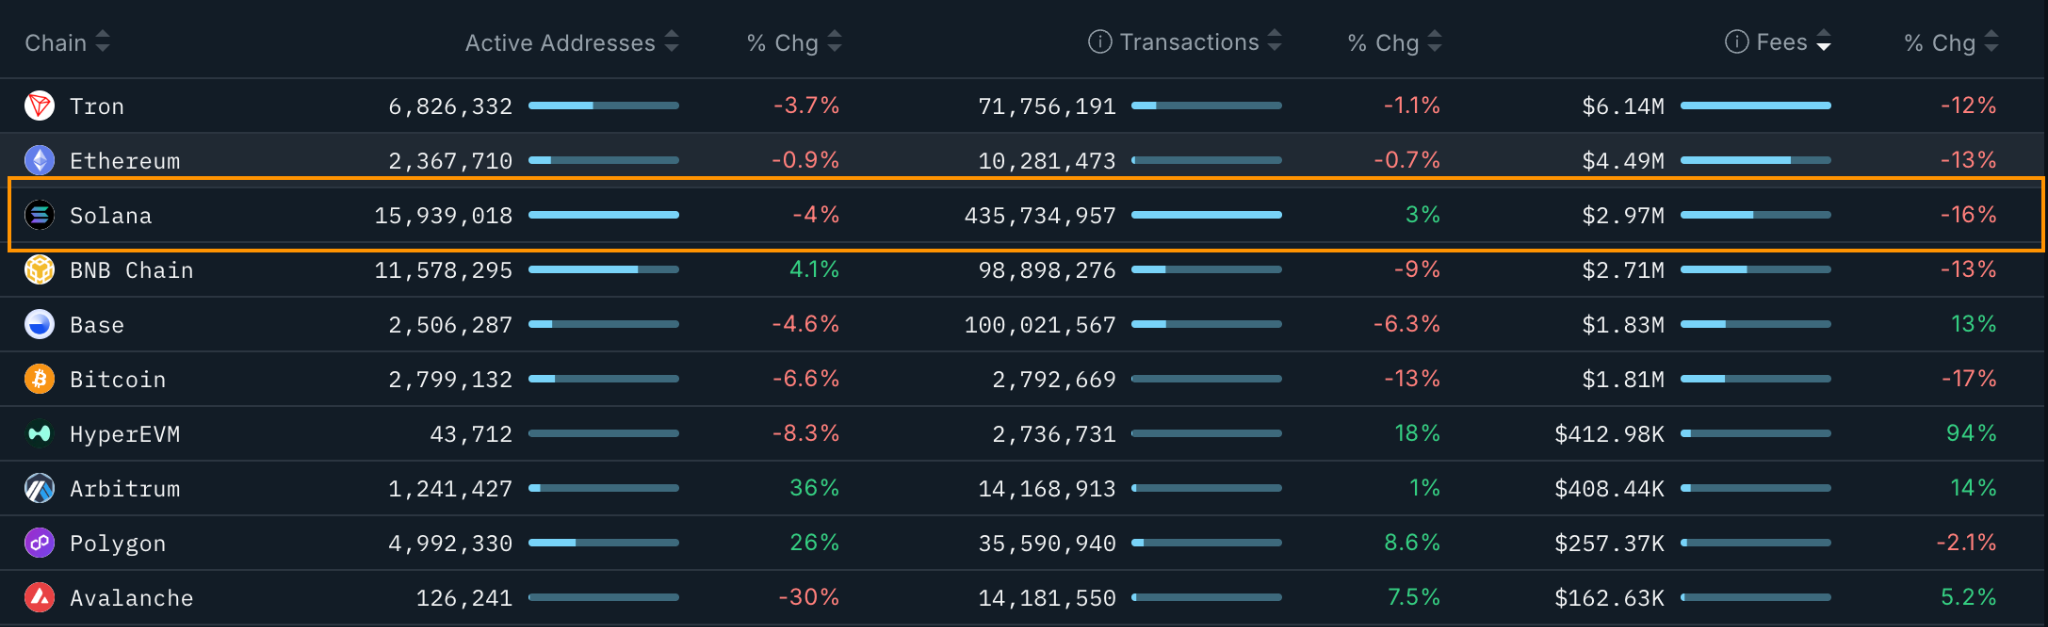The height and width of the screenshot is (627, 2048).
Task: Click the Ethereum chain logo icon
Action: (39, 160)
